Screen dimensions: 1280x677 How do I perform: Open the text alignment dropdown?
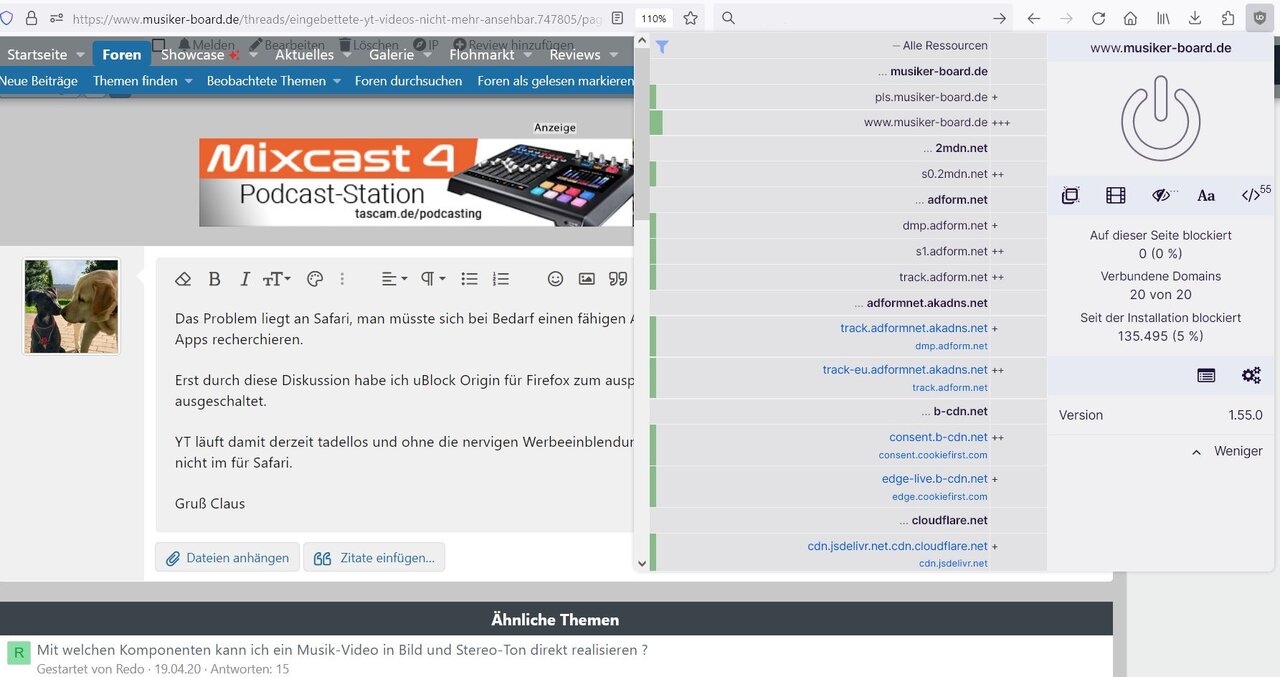pos(394,279)
